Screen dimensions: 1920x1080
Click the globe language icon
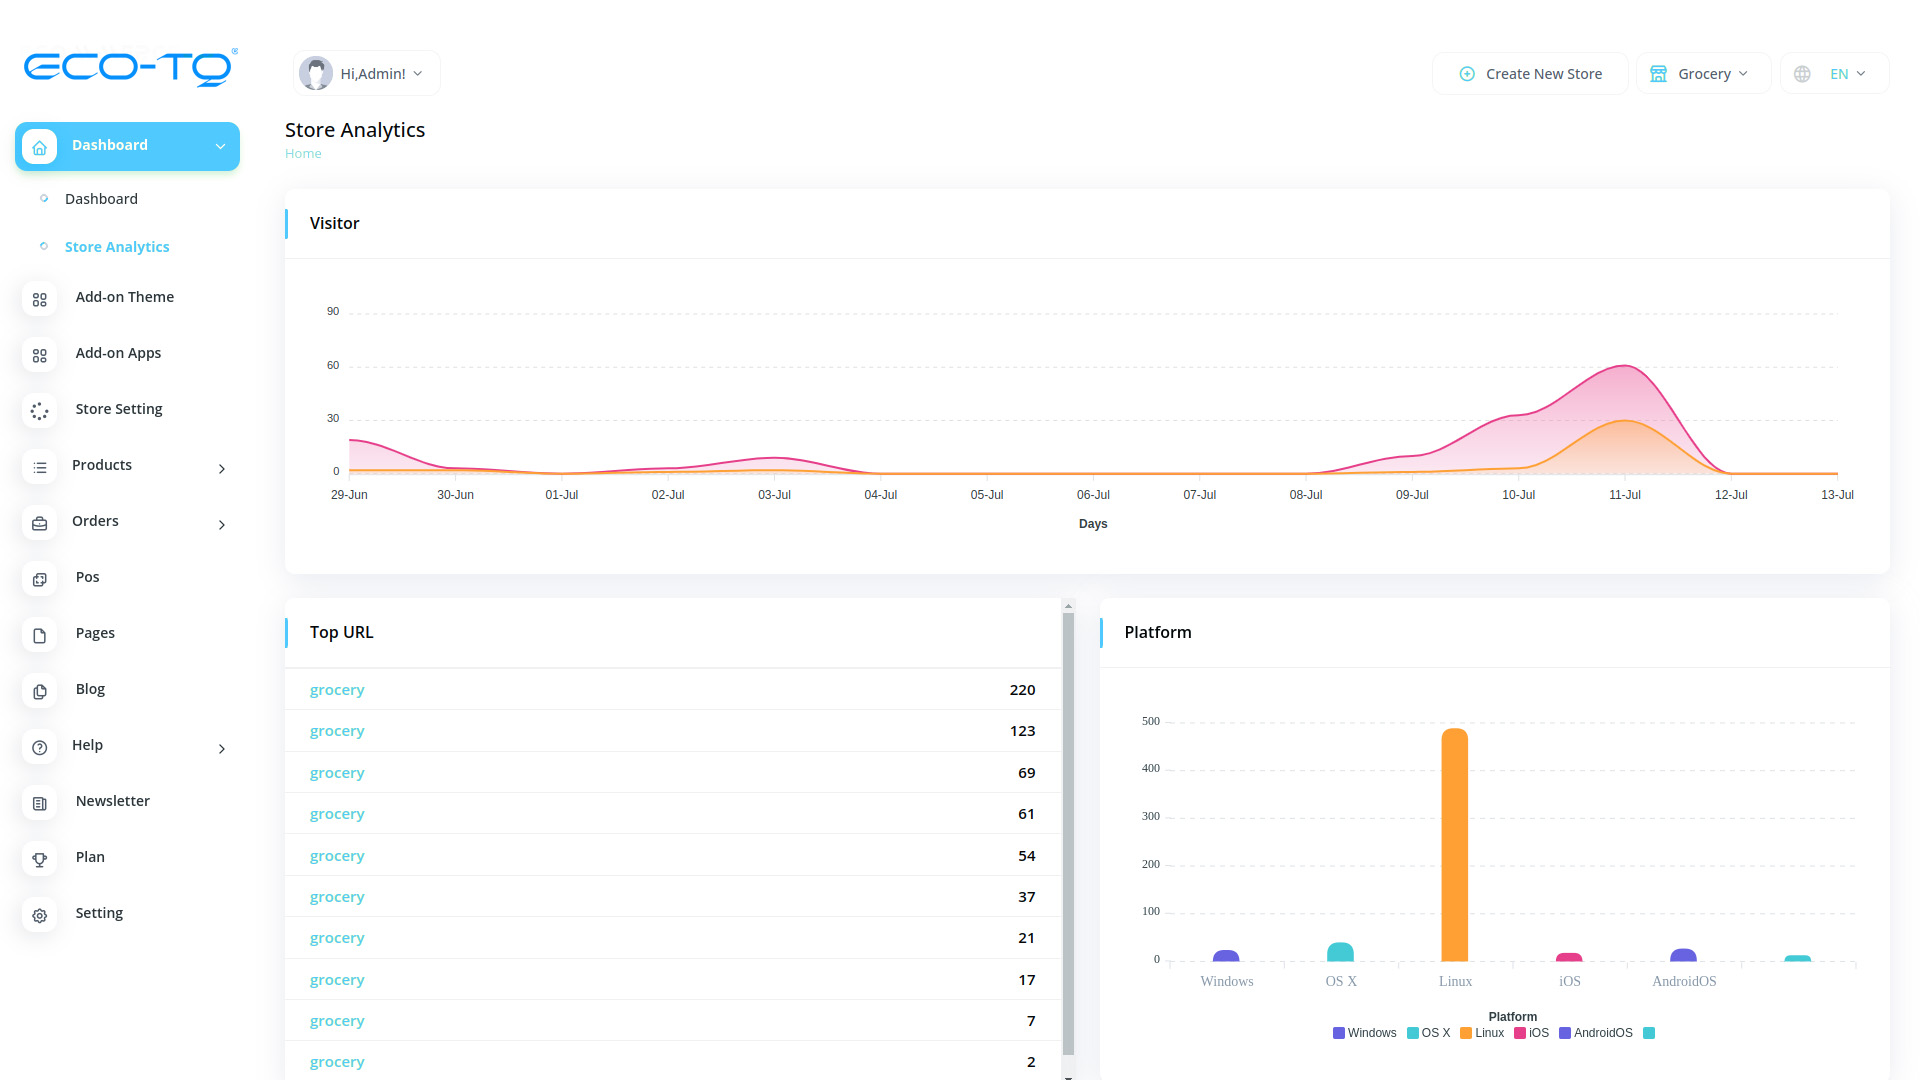[1802, 74]
